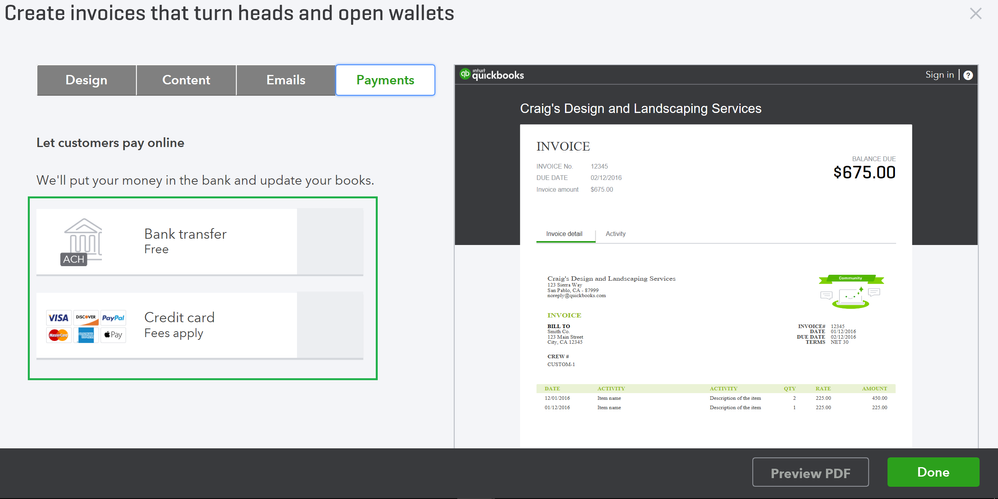Viewport: 998px width, 499px height.
Task: Toggle the Credit card payment option
Action: (330, 325)
